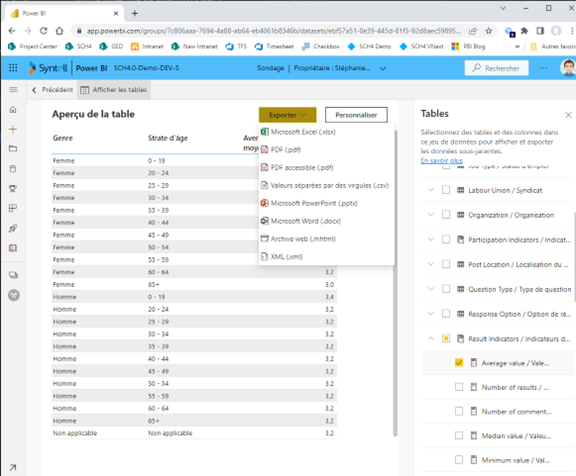Open the app launcher grid icon
Viewport: 576px width, 476px height.
[13, 68]
